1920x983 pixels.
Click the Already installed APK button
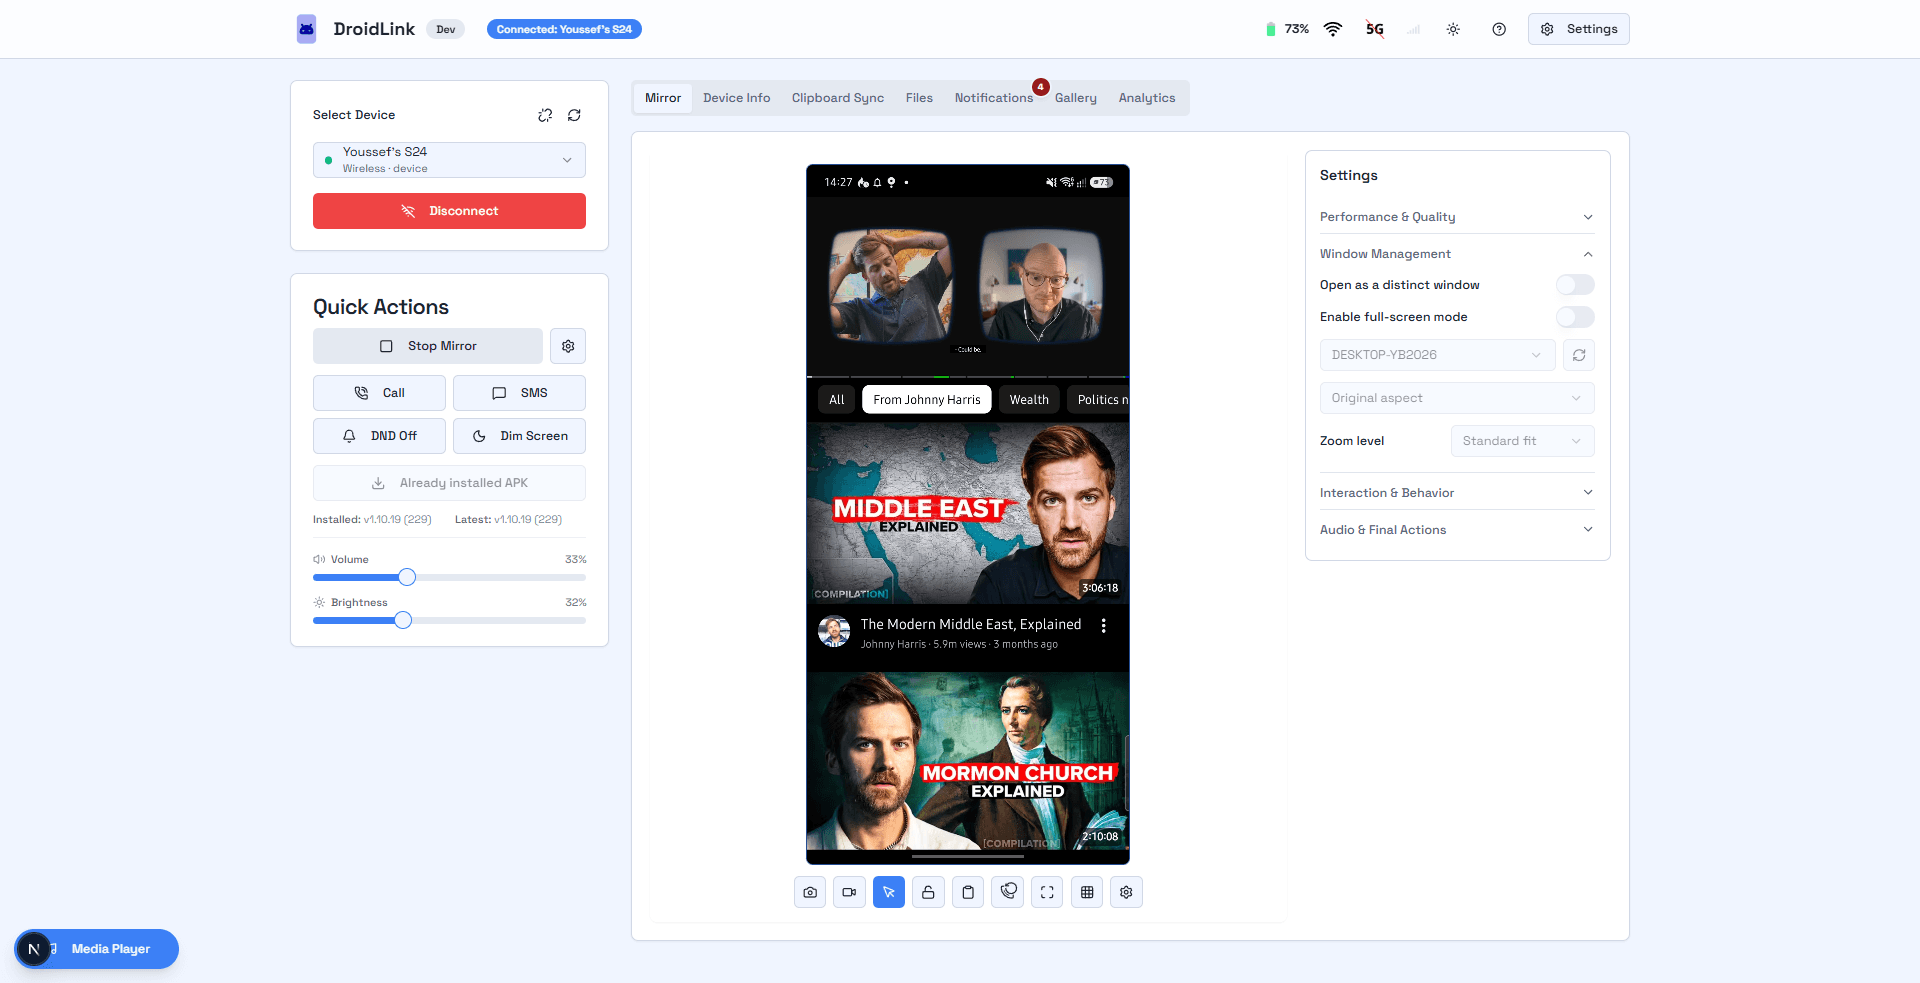[449, 483]
